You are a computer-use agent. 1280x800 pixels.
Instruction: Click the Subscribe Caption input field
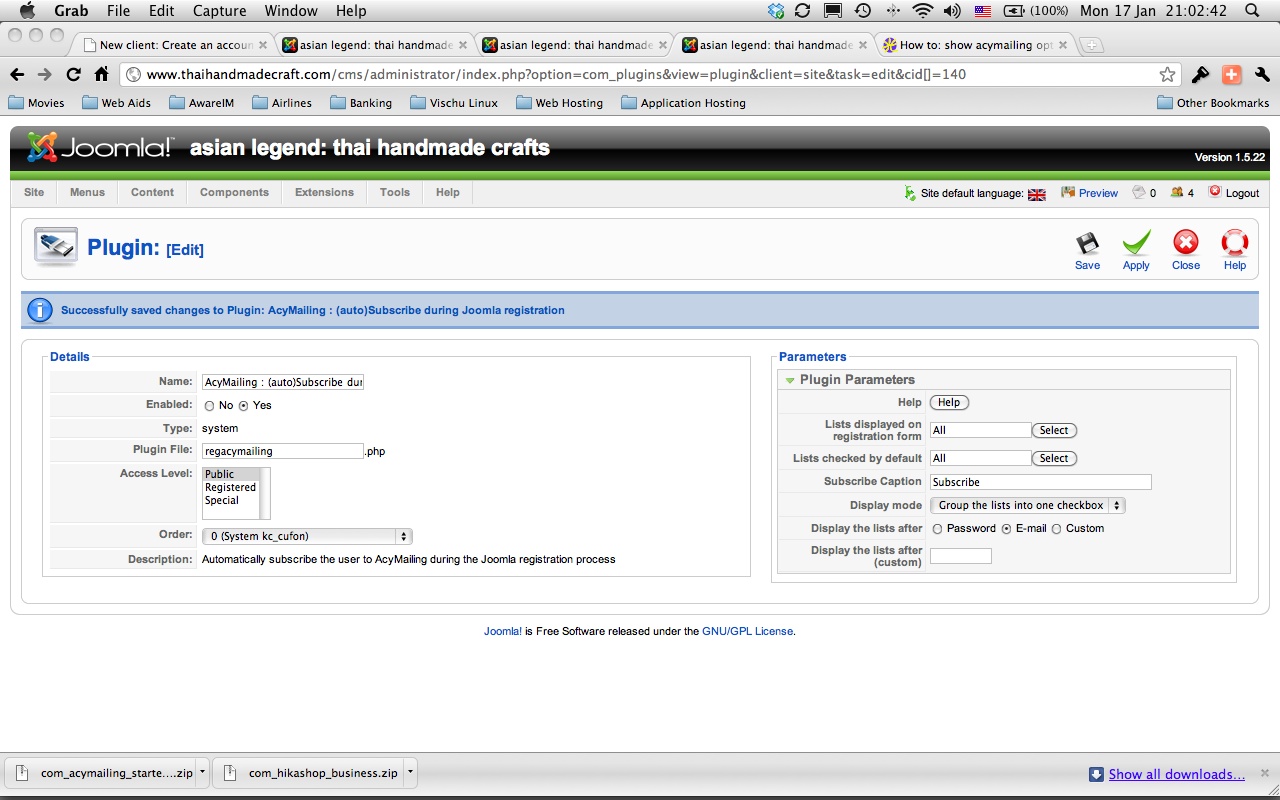point(1041,482)
